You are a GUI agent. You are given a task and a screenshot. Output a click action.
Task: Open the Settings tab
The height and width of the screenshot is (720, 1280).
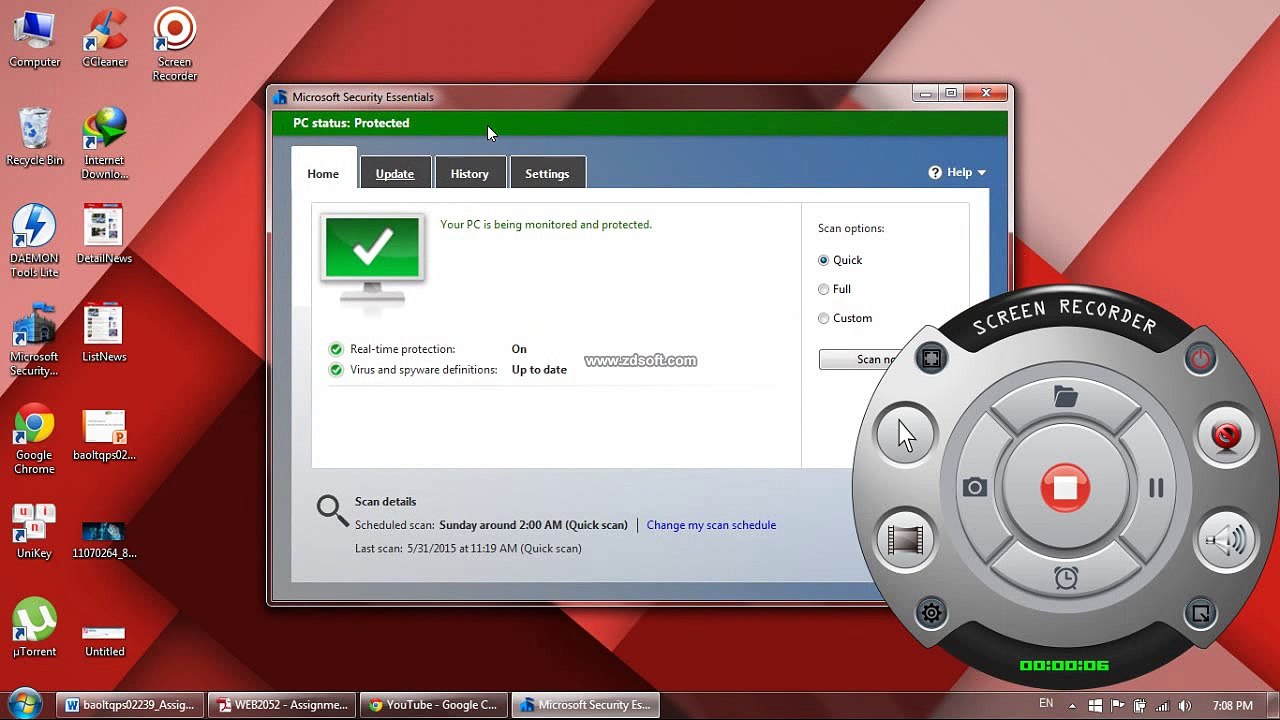547,173
